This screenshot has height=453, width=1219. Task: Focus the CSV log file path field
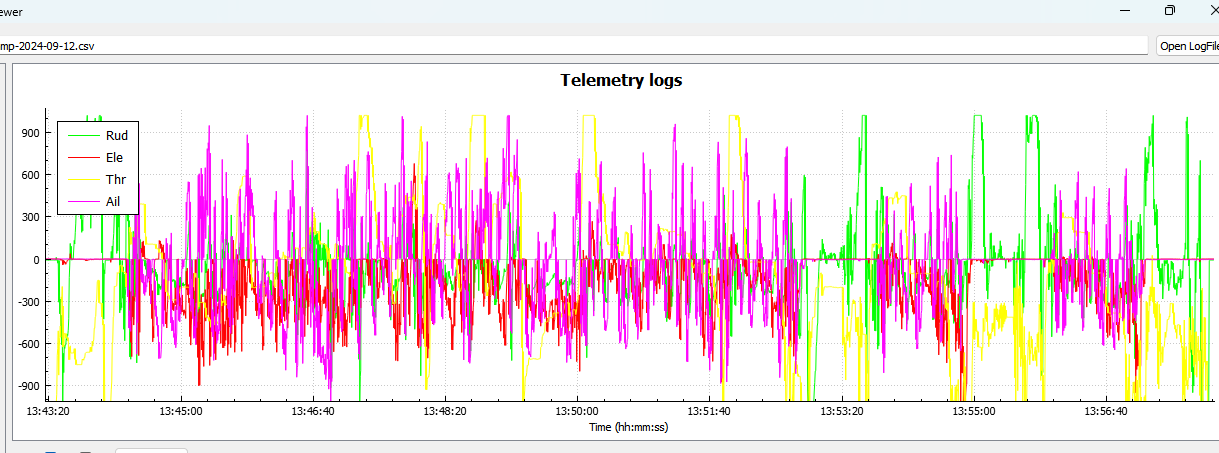pyautogui.click(x=570, y=46)
